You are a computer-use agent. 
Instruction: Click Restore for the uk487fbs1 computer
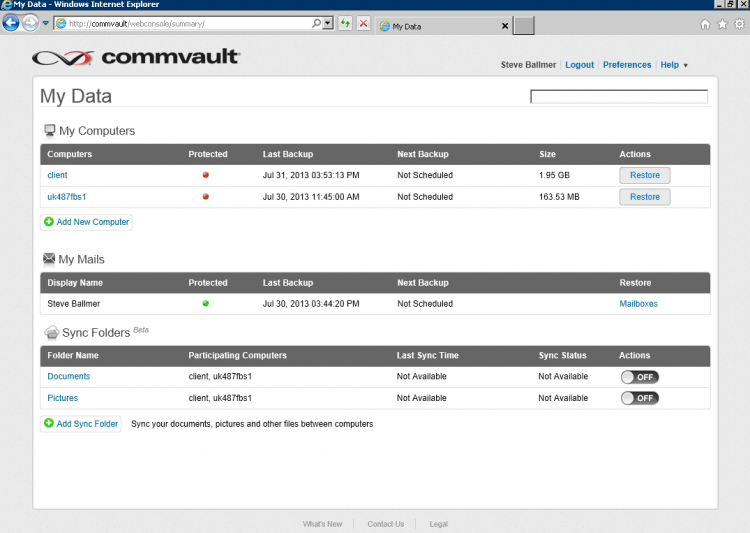pyautogui.click(x=644, y=197)
